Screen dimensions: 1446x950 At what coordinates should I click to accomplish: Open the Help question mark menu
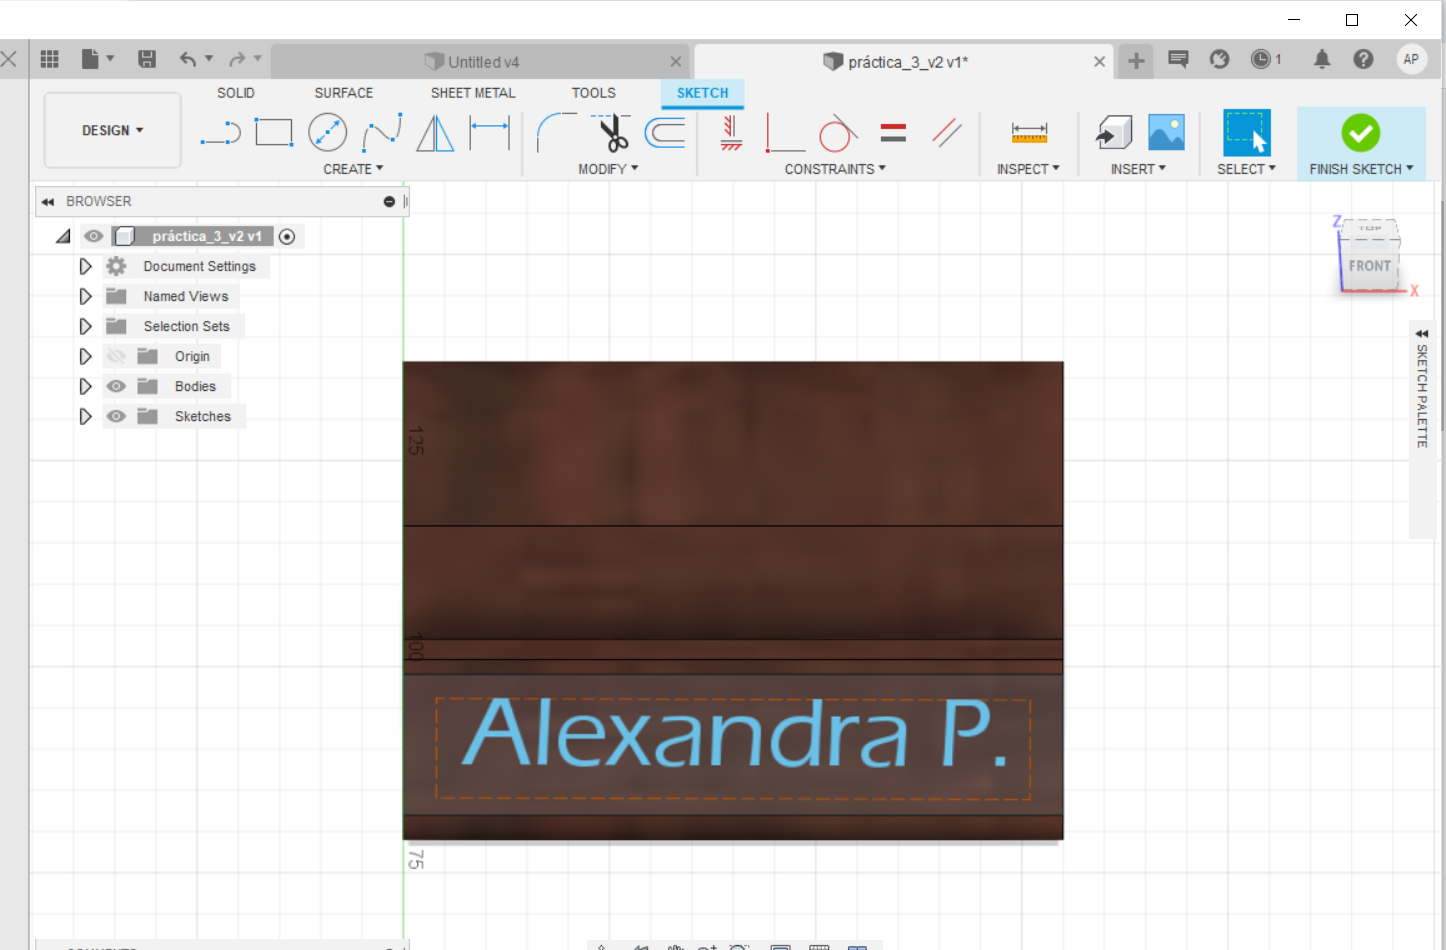click(1363, 59)
